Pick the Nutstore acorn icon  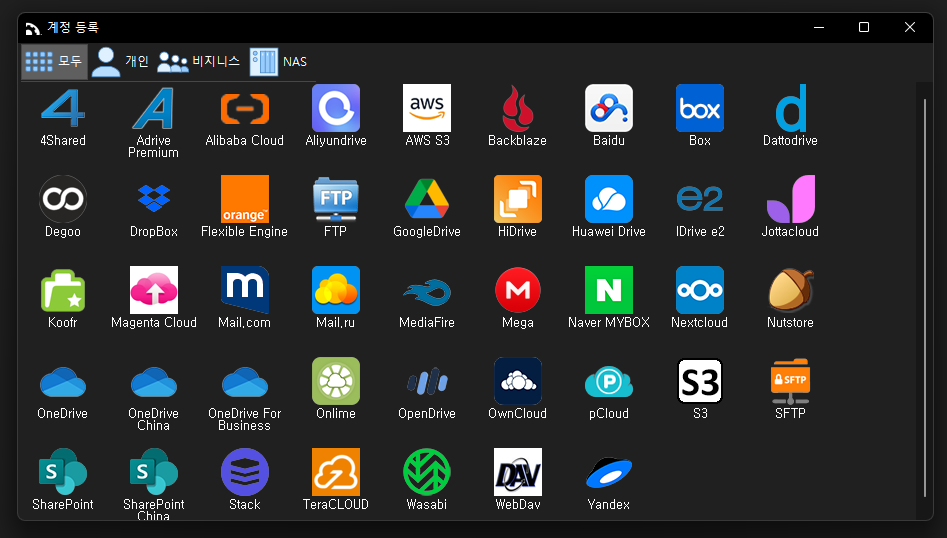[791, 290]
